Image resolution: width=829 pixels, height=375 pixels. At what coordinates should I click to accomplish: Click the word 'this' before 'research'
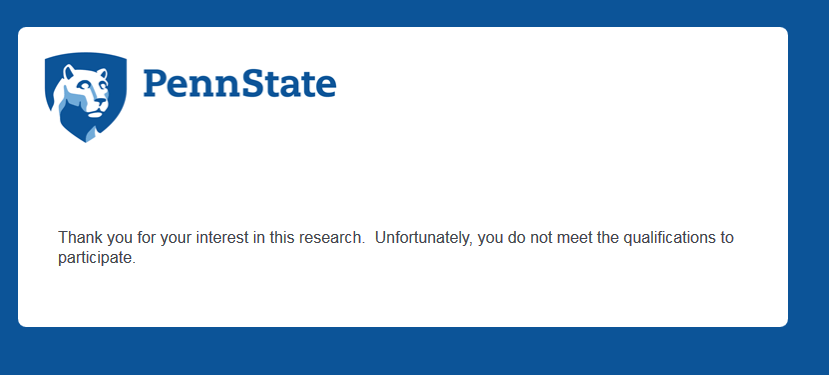click(x=282, y=237)
